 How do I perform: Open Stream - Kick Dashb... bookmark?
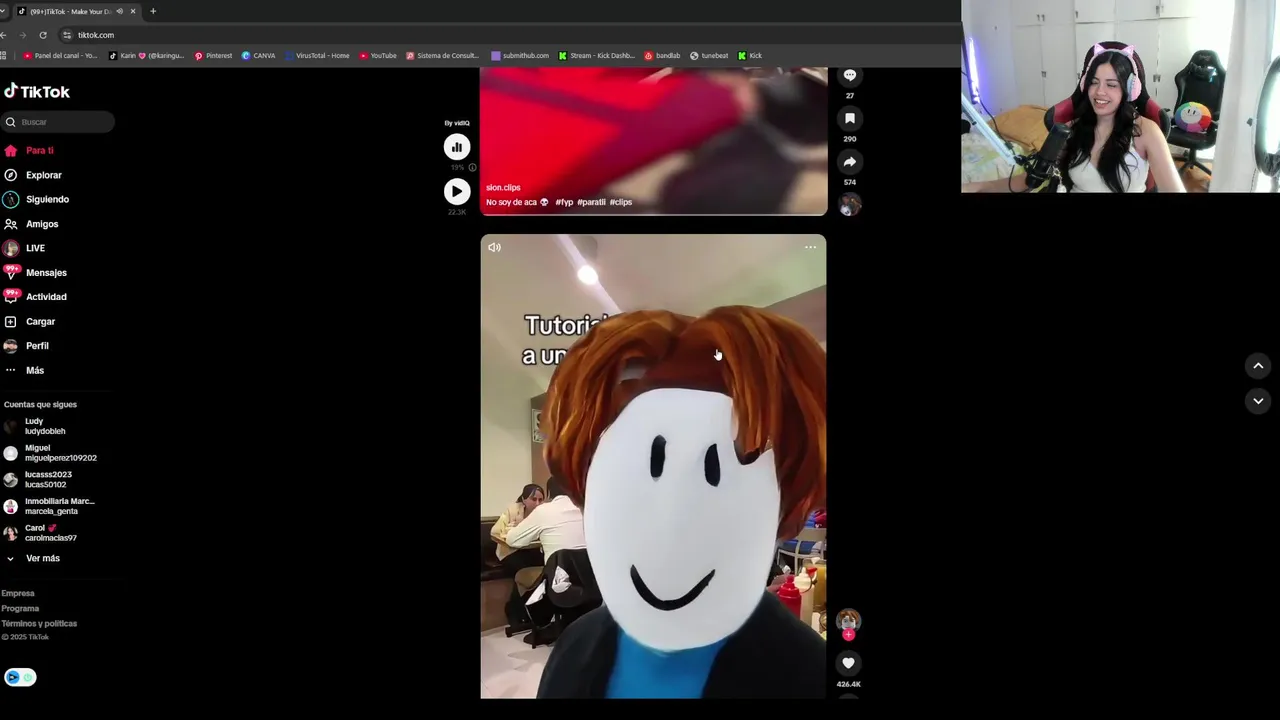coord(597,56)
